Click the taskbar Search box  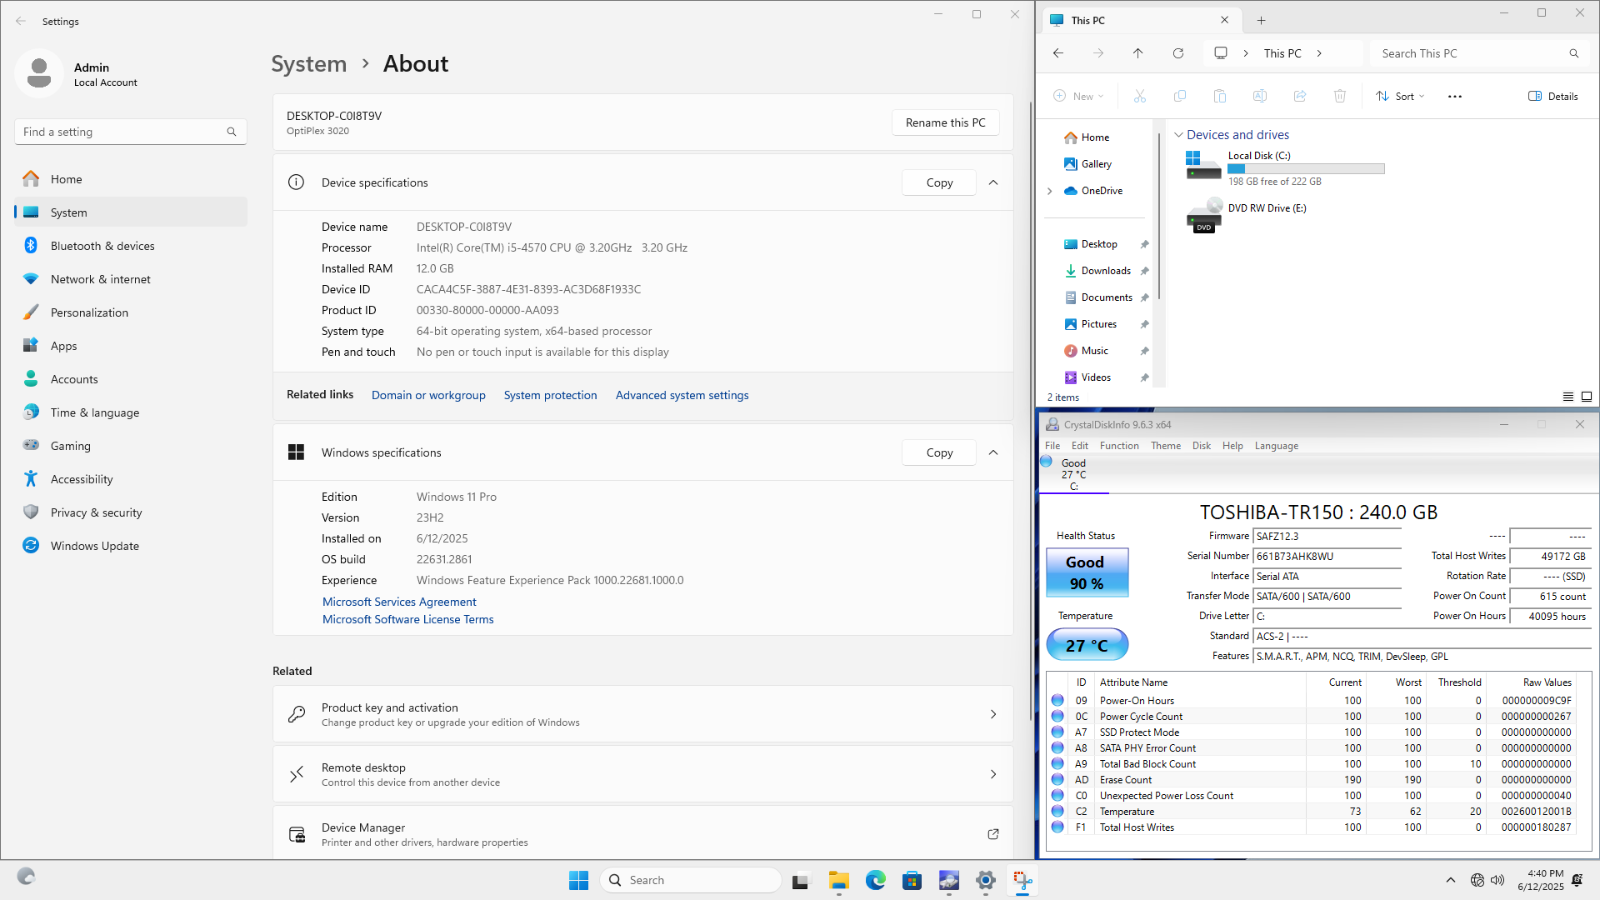691,880
